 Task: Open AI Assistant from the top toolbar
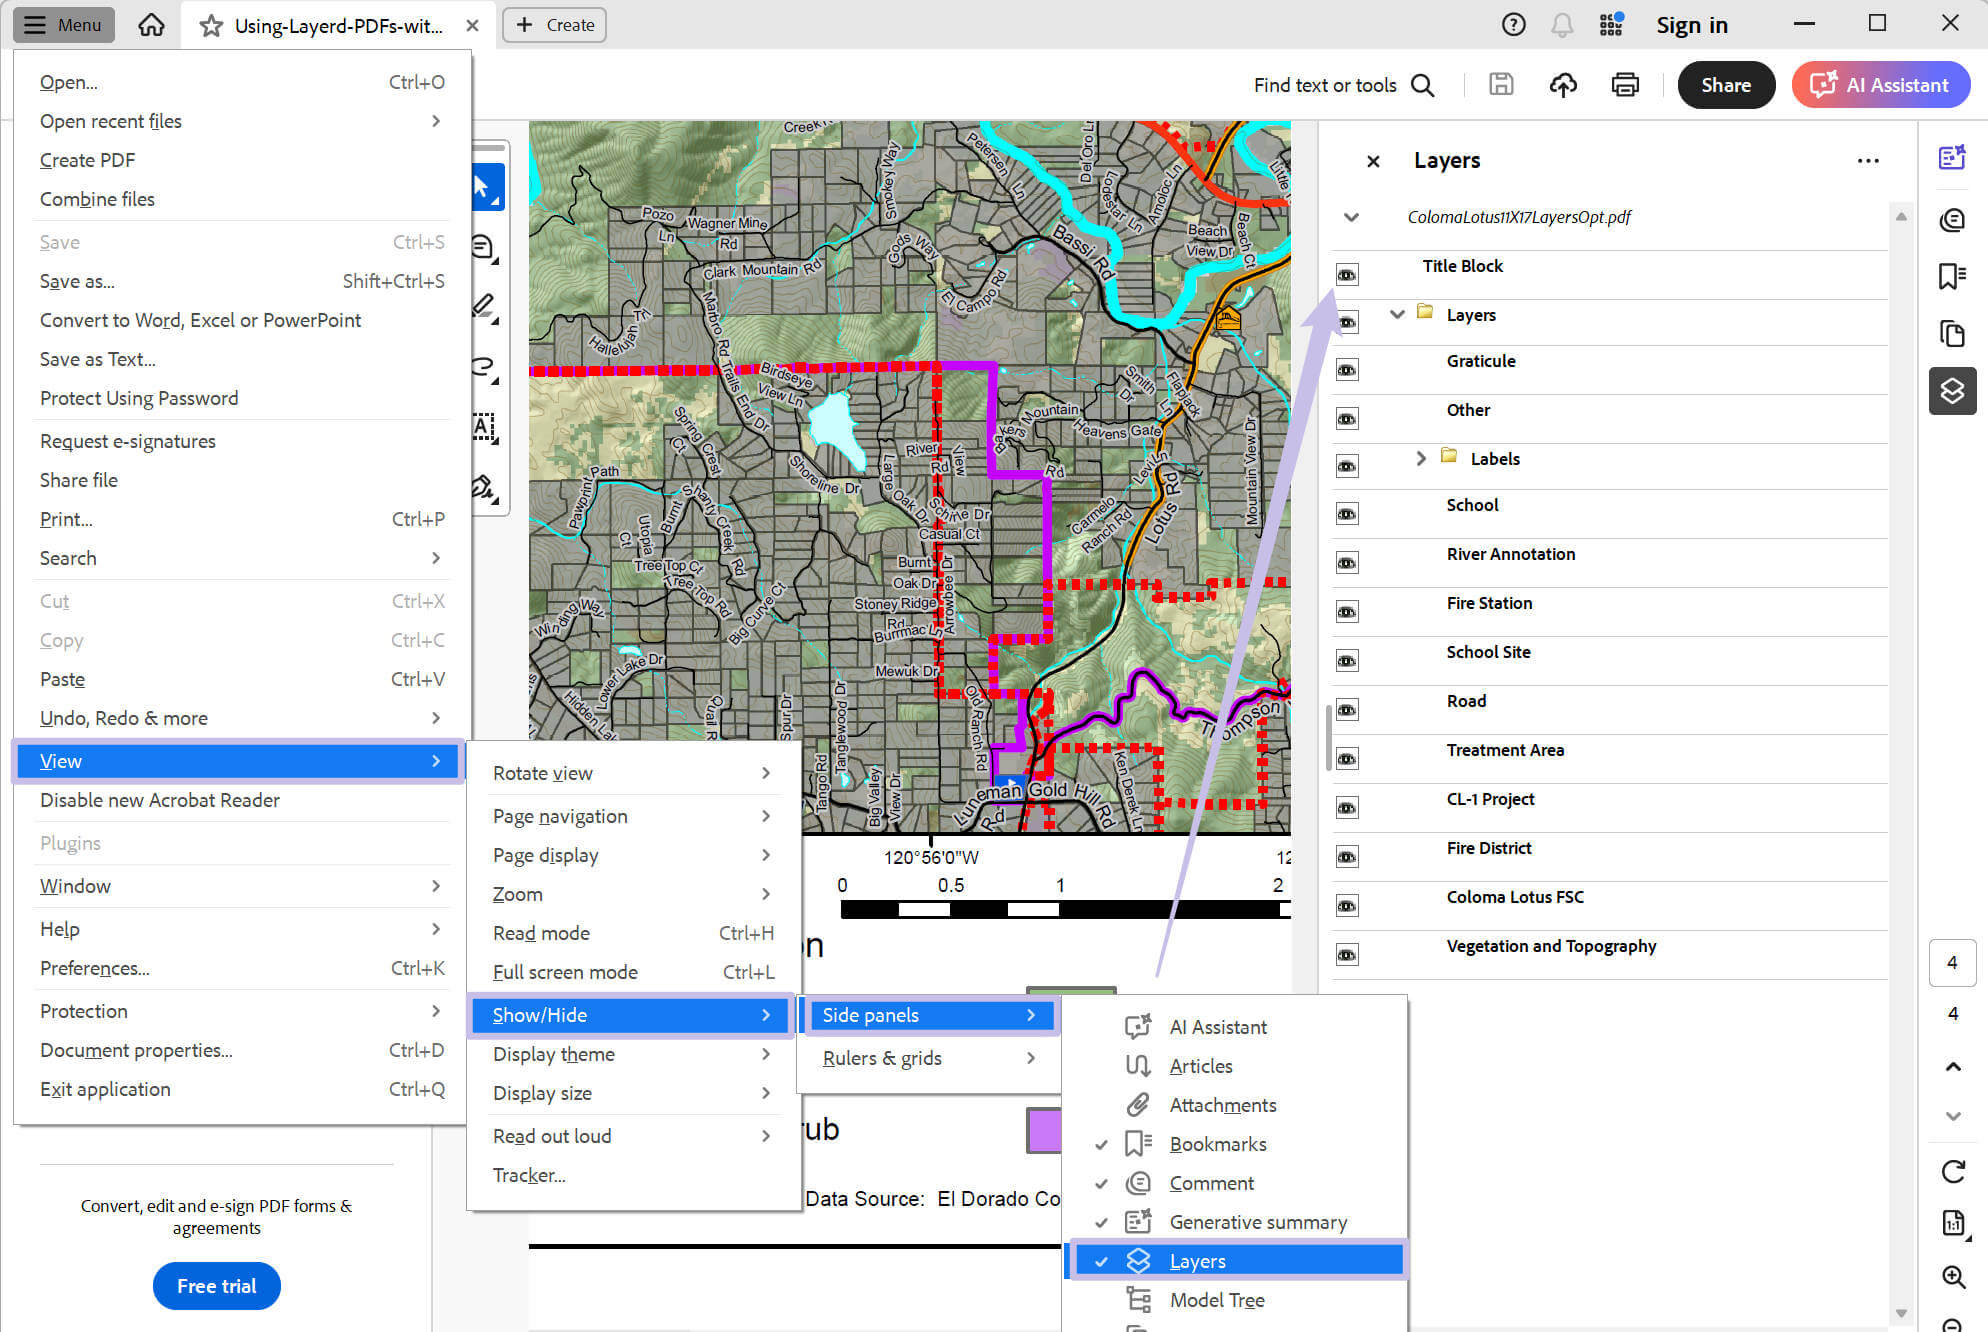[1880, 84]
